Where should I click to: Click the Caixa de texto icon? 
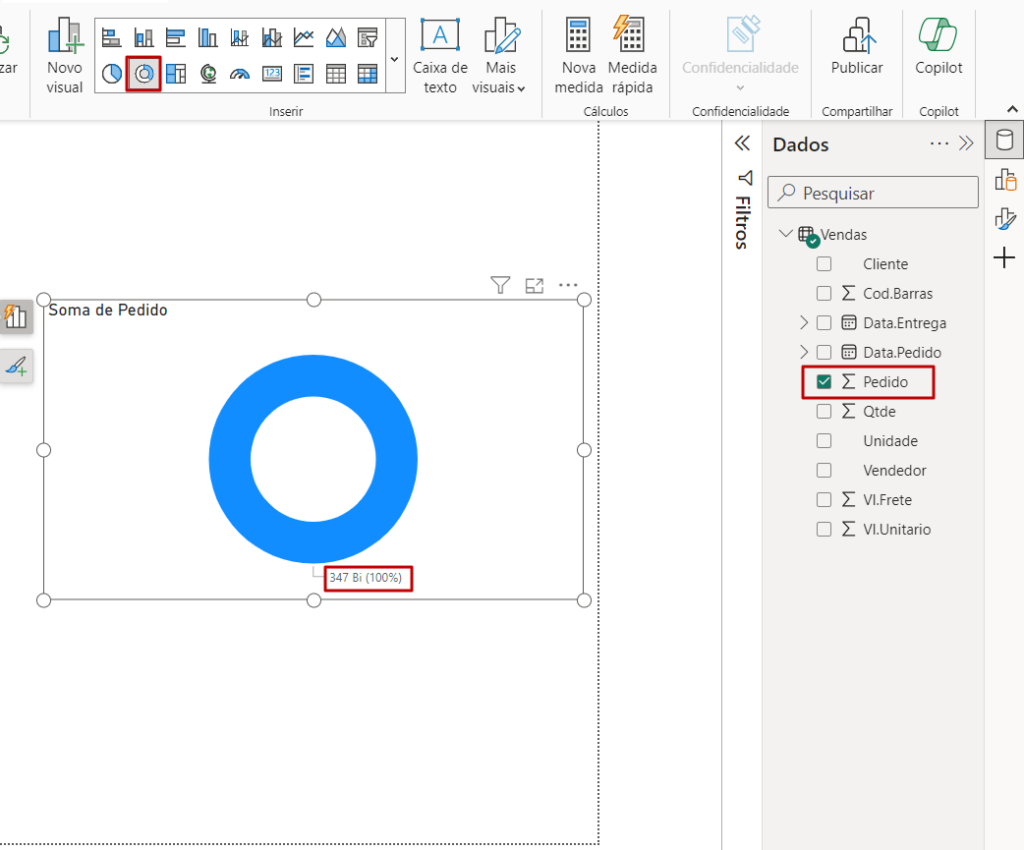(x=440, y=36)
